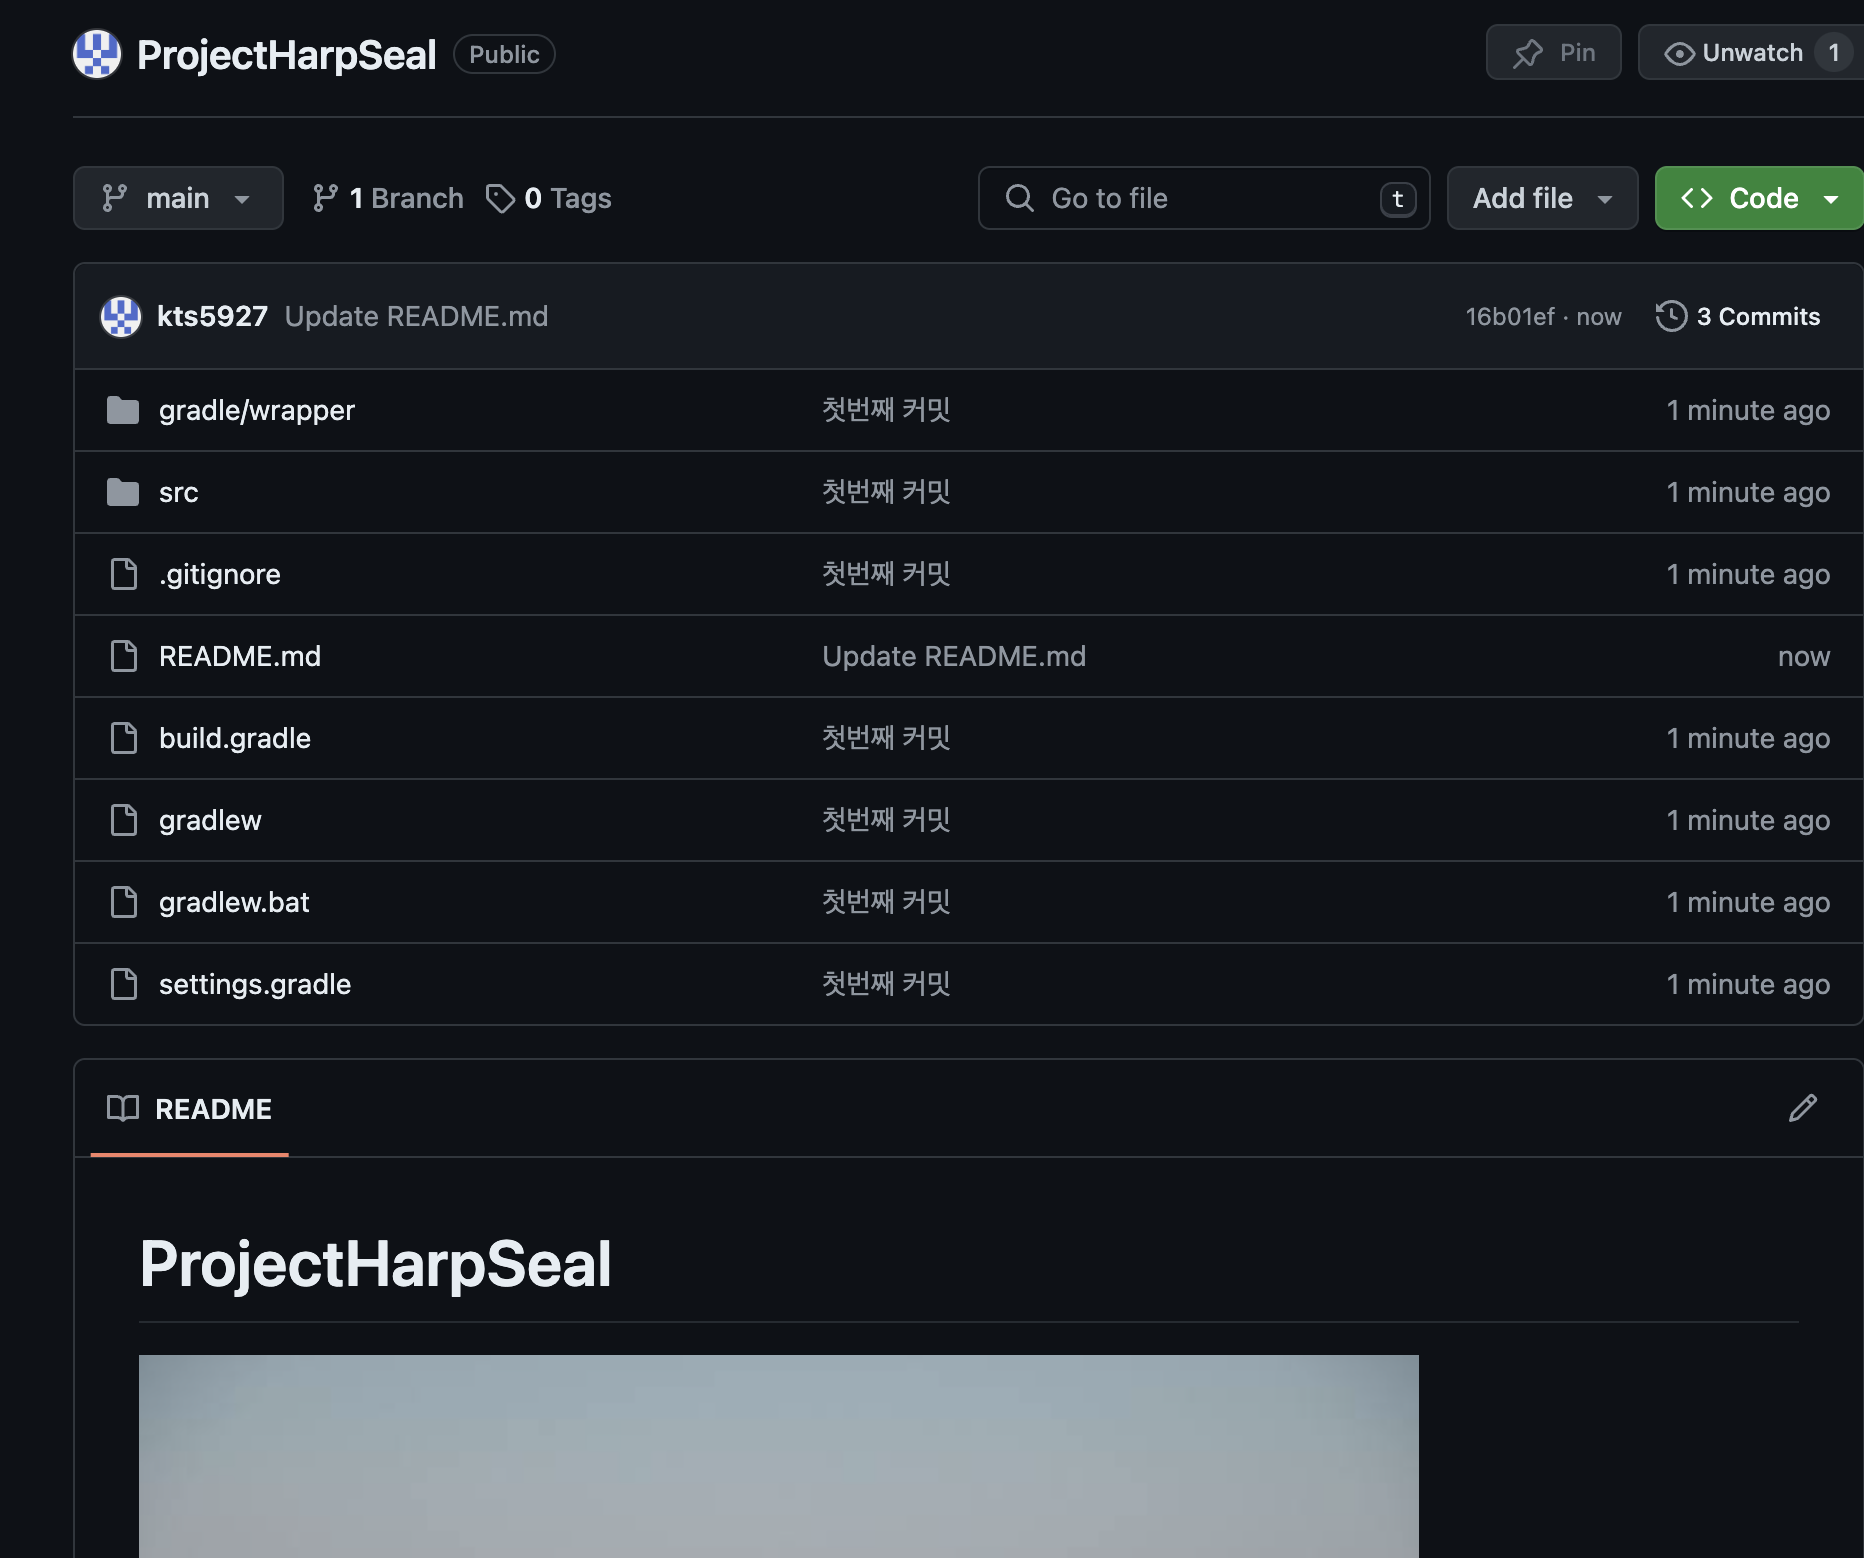This screenshot has height=1558, width=1864.
Task: Open the README.md file
Action: pyautogui.click(x=239, y=656)
